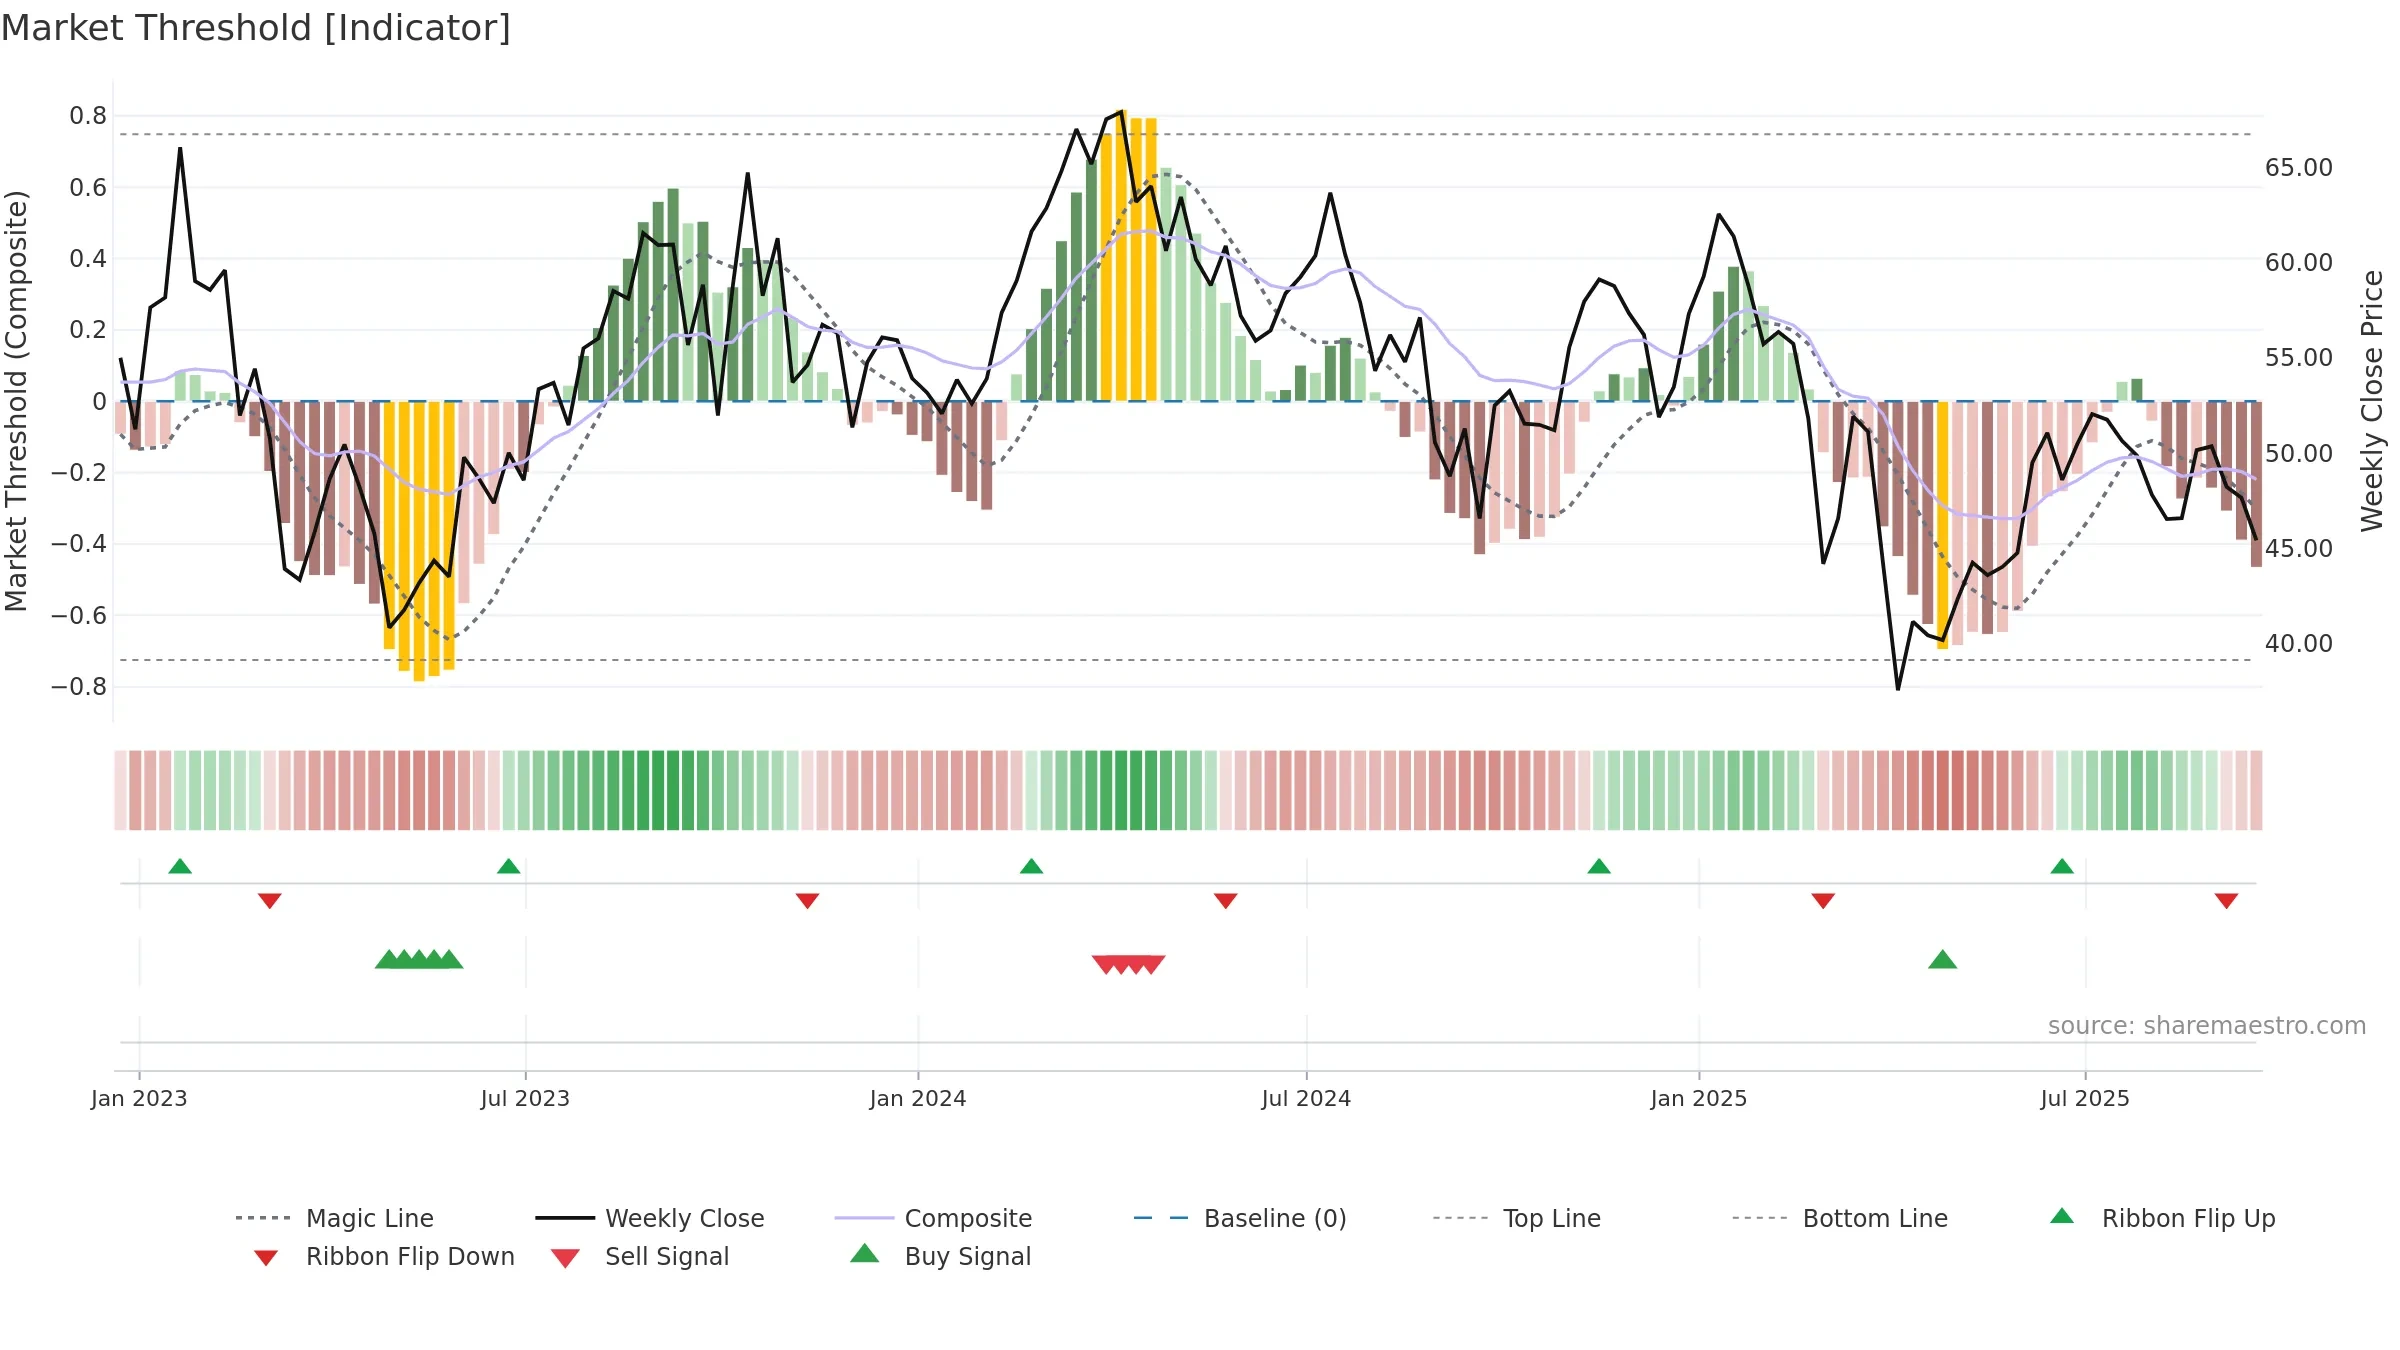
Task: Click the single yellow bar in spring 2025
Action: [x=1942, y=525]
